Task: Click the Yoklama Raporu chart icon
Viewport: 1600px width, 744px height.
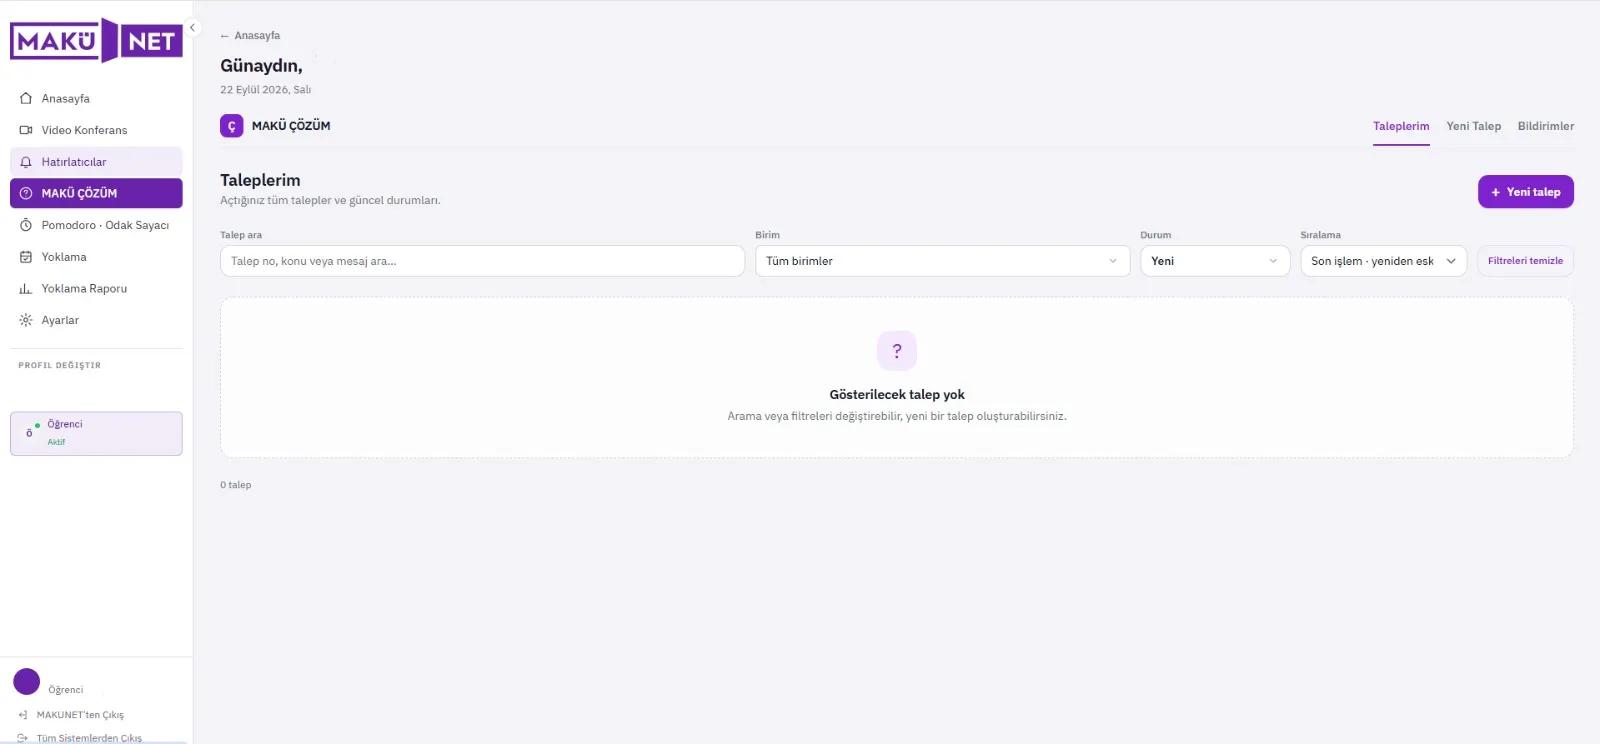Action: [x=26, y=289]
